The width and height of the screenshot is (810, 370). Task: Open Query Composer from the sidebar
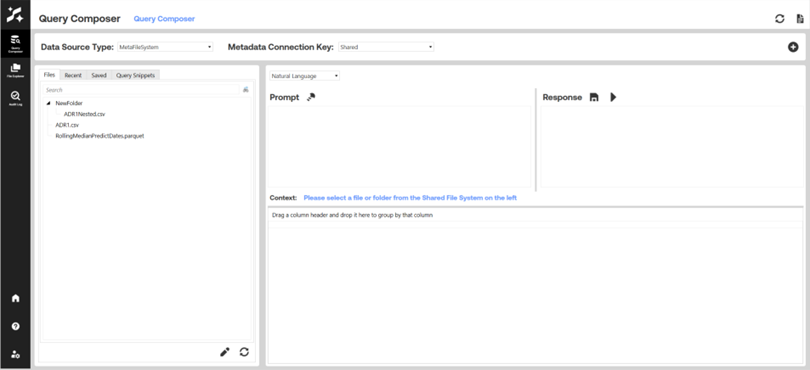click(x=15, y=44)
